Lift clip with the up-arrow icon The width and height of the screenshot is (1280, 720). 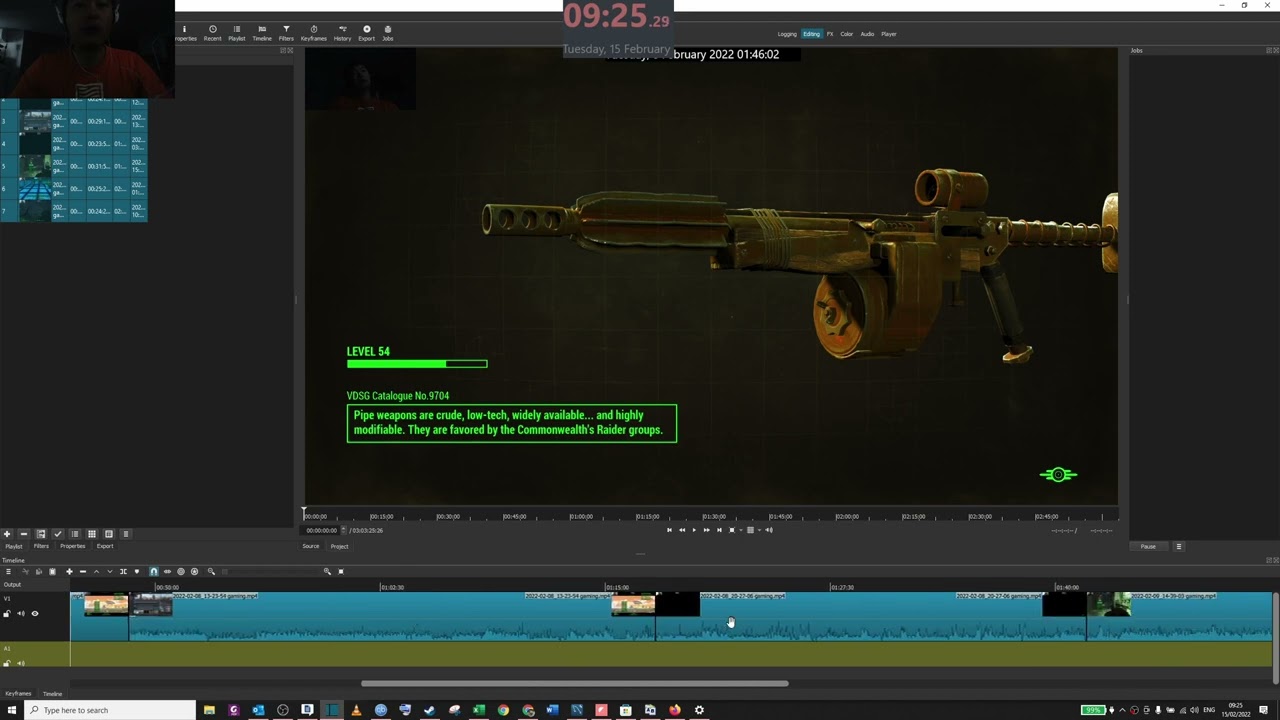click(x=96, y=571)
